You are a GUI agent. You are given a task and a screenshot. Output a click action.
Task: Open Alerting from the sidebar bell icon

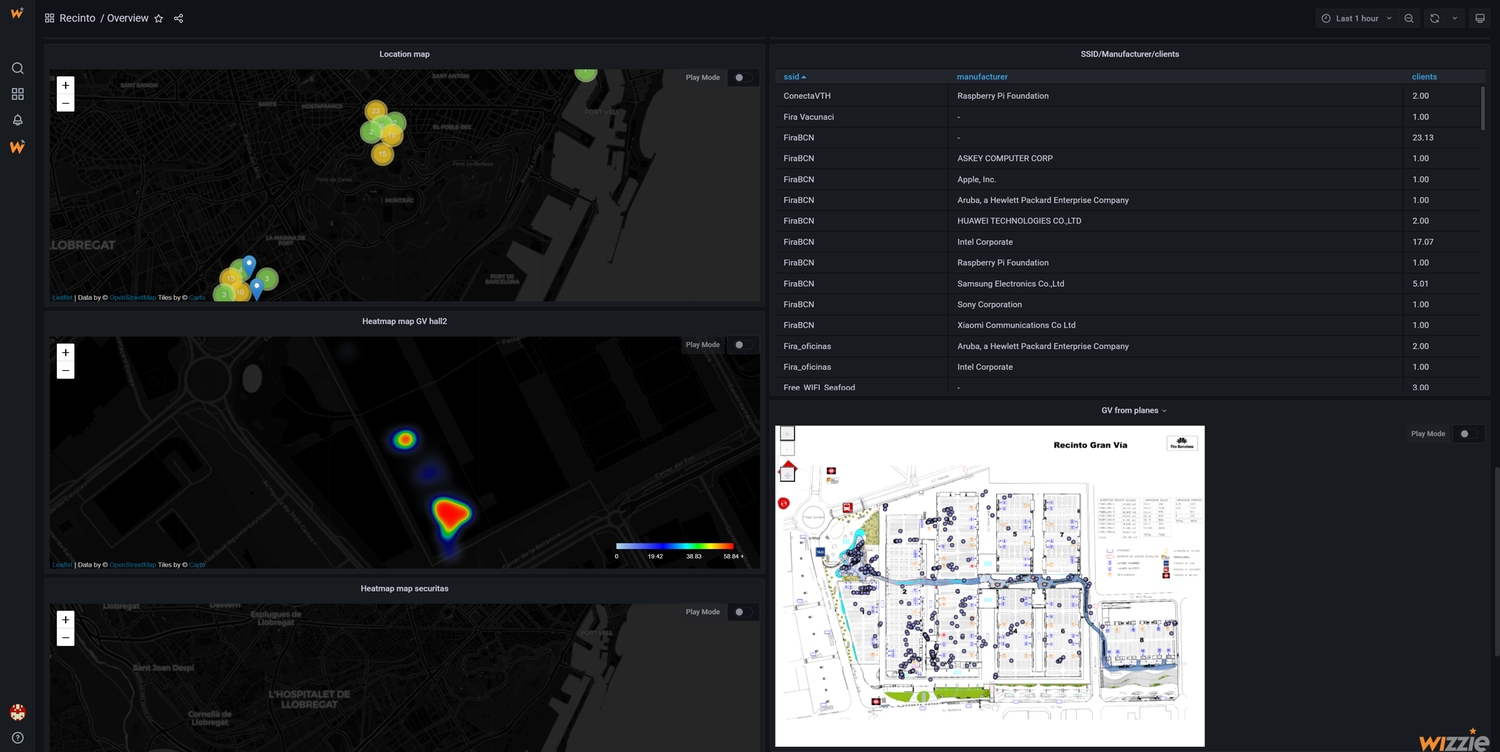click(17, 119)
